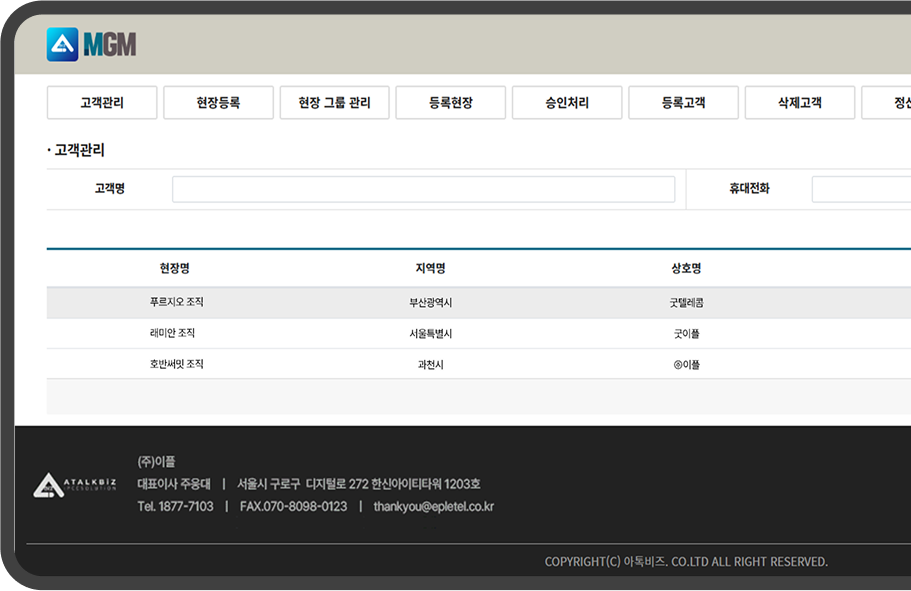The width and height of the screenshot is (911, 591).
Task: Click the thankyou@epletel.co.kr email address
Action: tap(433, 507)
